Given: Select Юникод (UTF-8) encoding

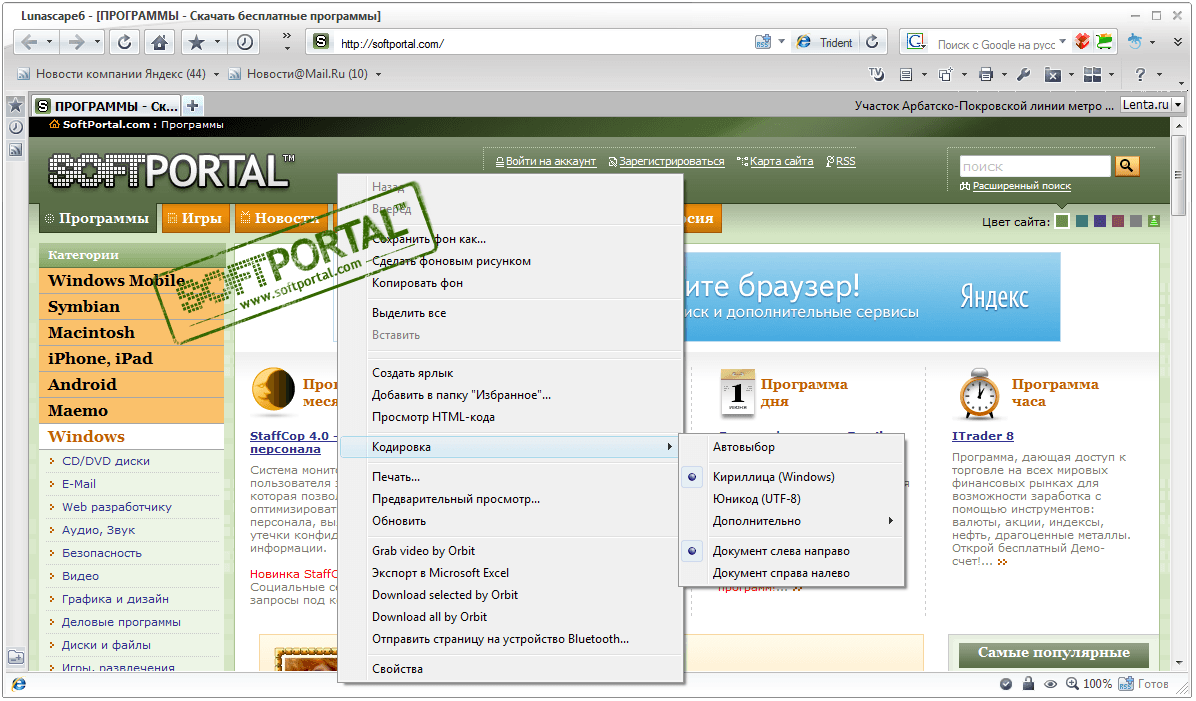Looking at the screenshot, I should pyautogui.click(x=791, y=499).
